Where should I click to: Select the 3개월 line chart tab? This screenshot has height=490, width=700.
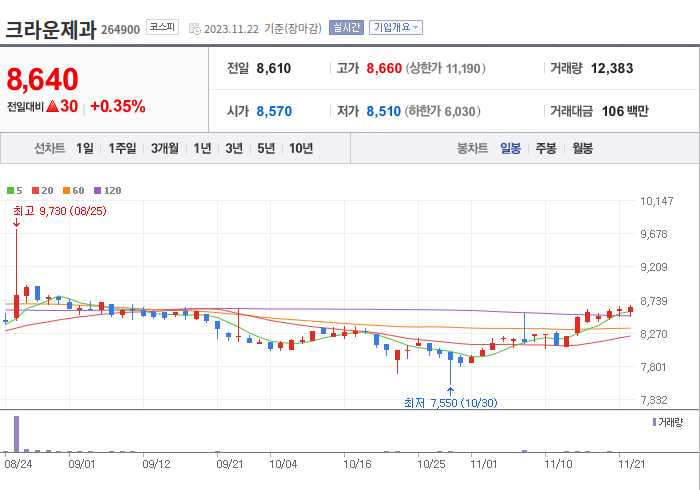[x=165, y=148]
